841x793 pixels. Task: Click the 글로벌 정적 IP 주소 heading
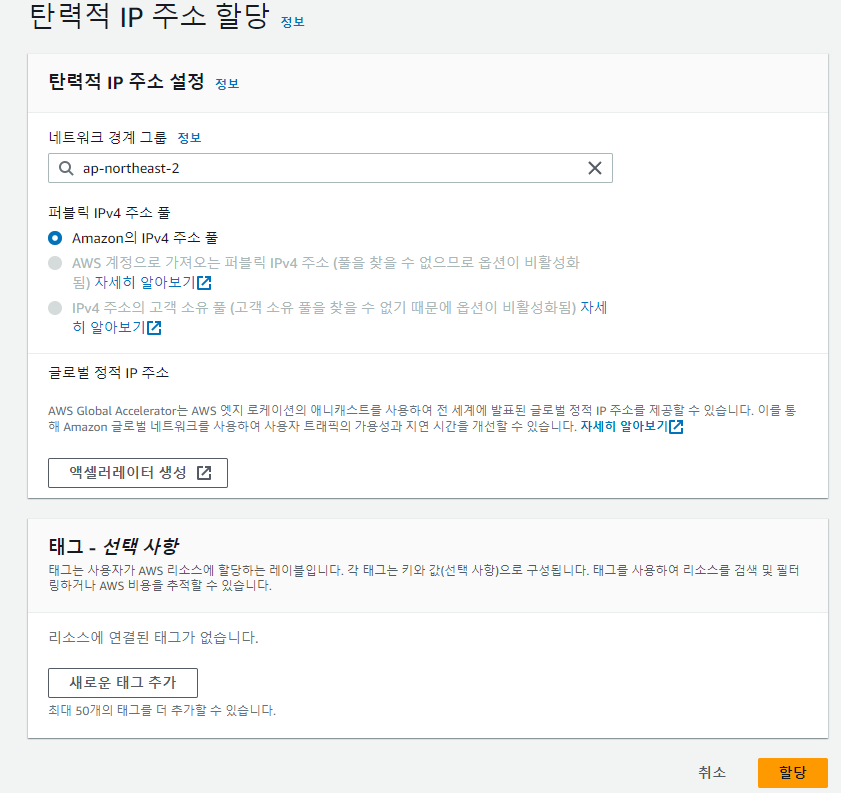(108, 373)
